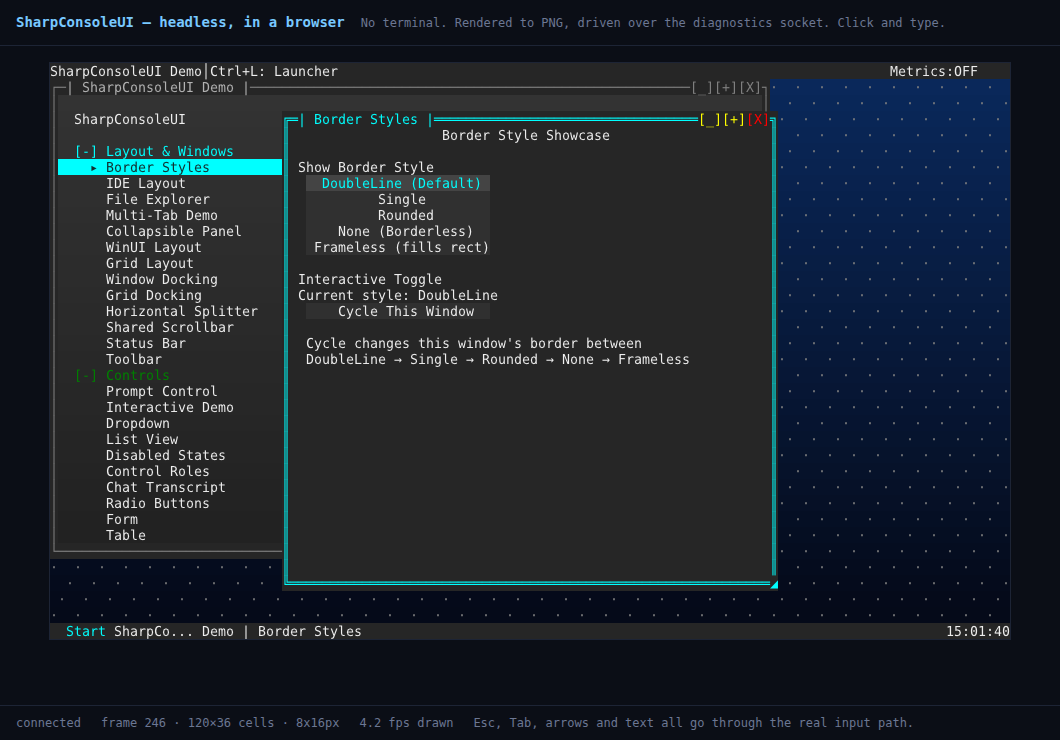Select Chat Transcript entry

pos(166,487)
